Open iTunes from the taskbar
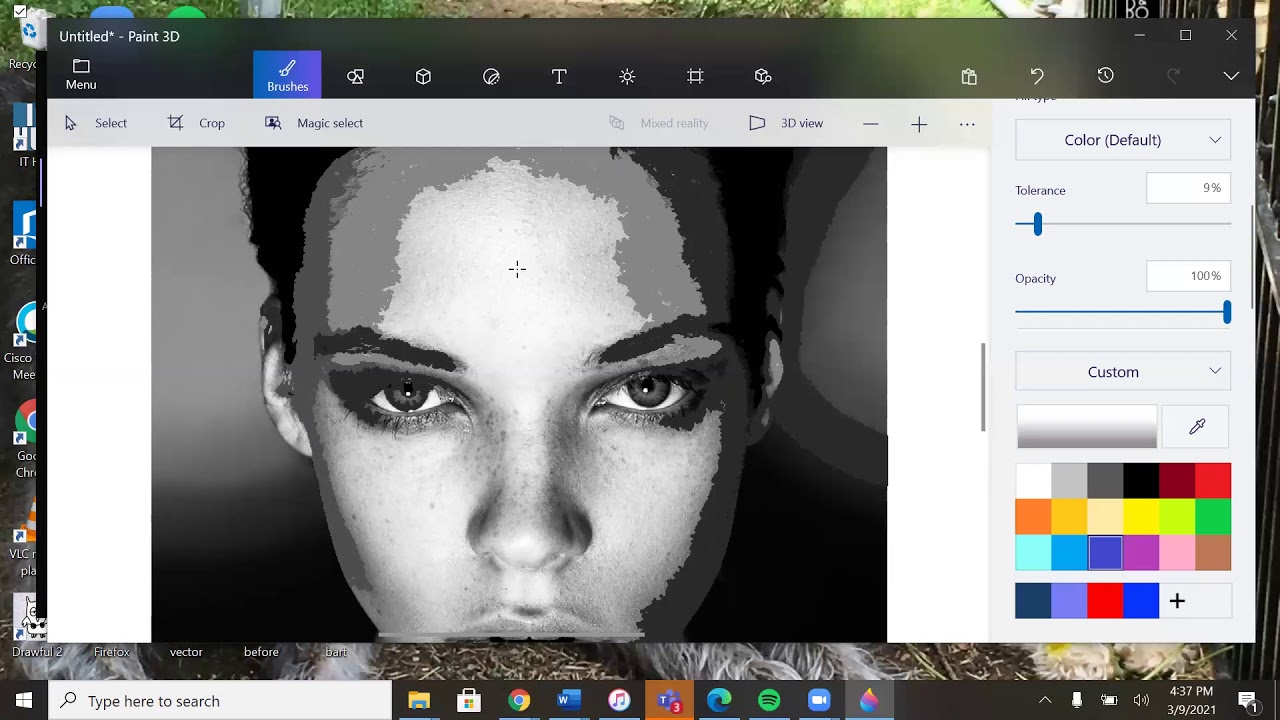This screenshot has height=720, width=1280. [x=619, y=700]
